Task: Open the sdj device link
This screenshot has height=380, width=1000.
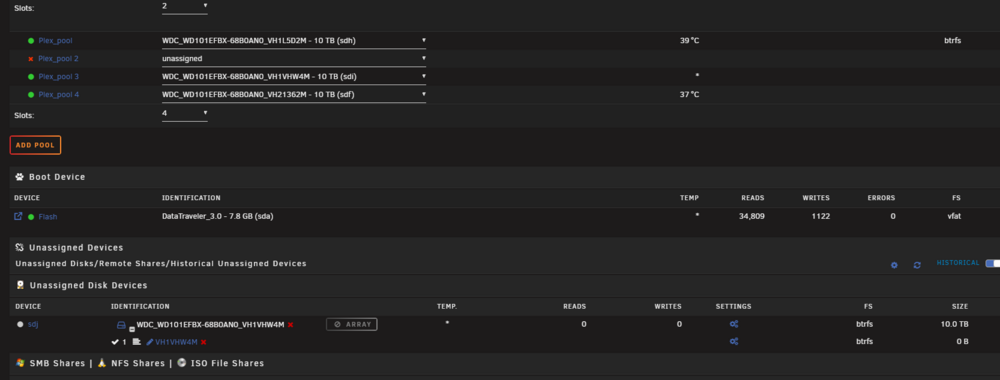Action: coord(33,324)
